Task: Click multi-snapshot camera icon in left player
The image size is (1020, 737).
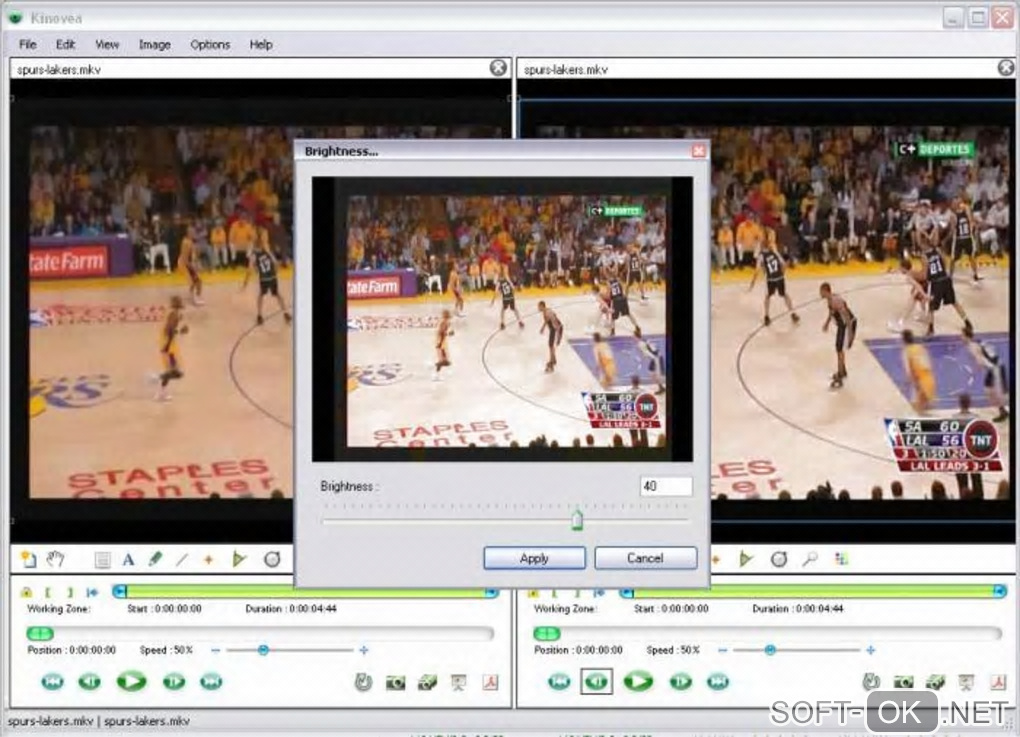Action: [x=427, y=682]
